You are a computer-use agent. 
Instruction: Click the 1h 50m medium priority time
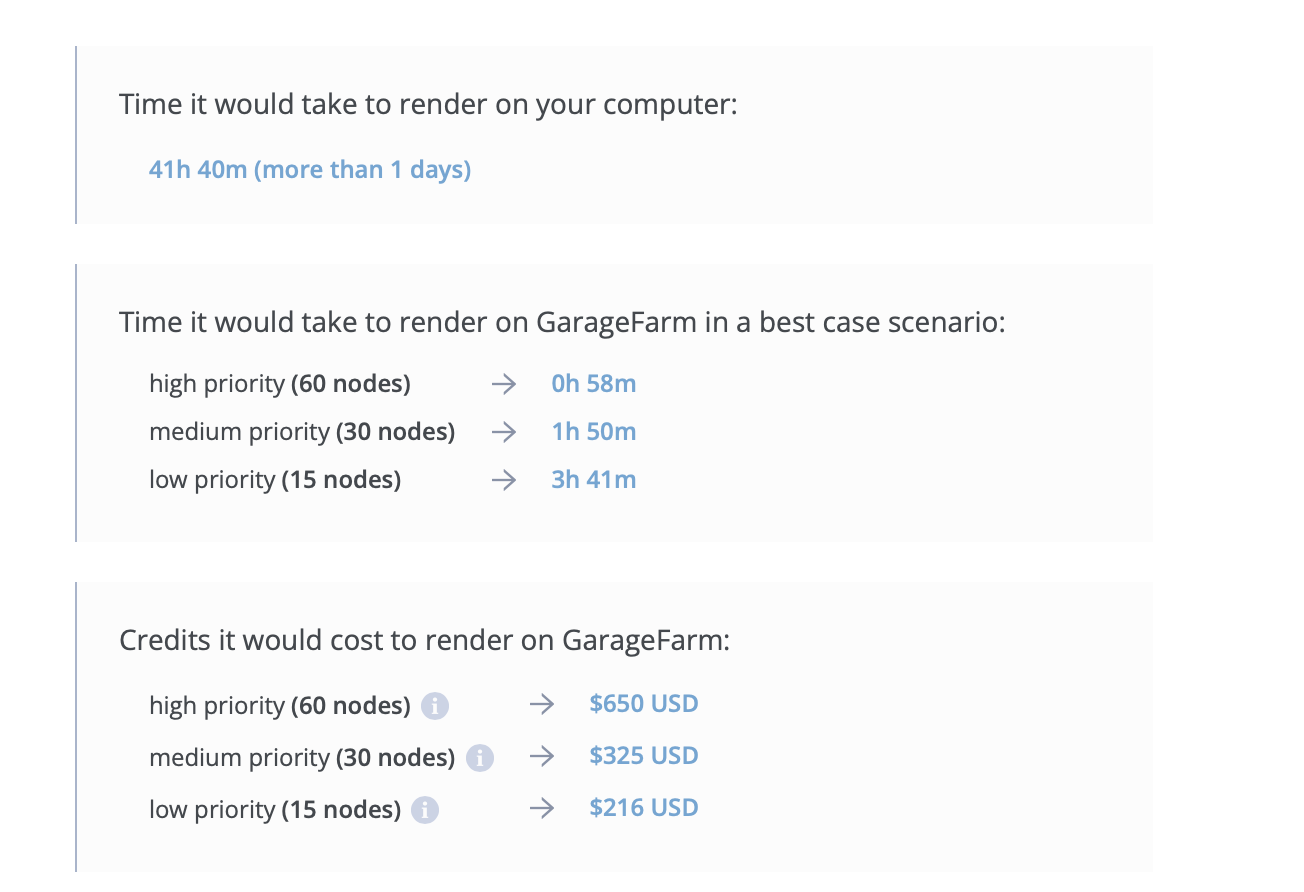pos(593,432)
